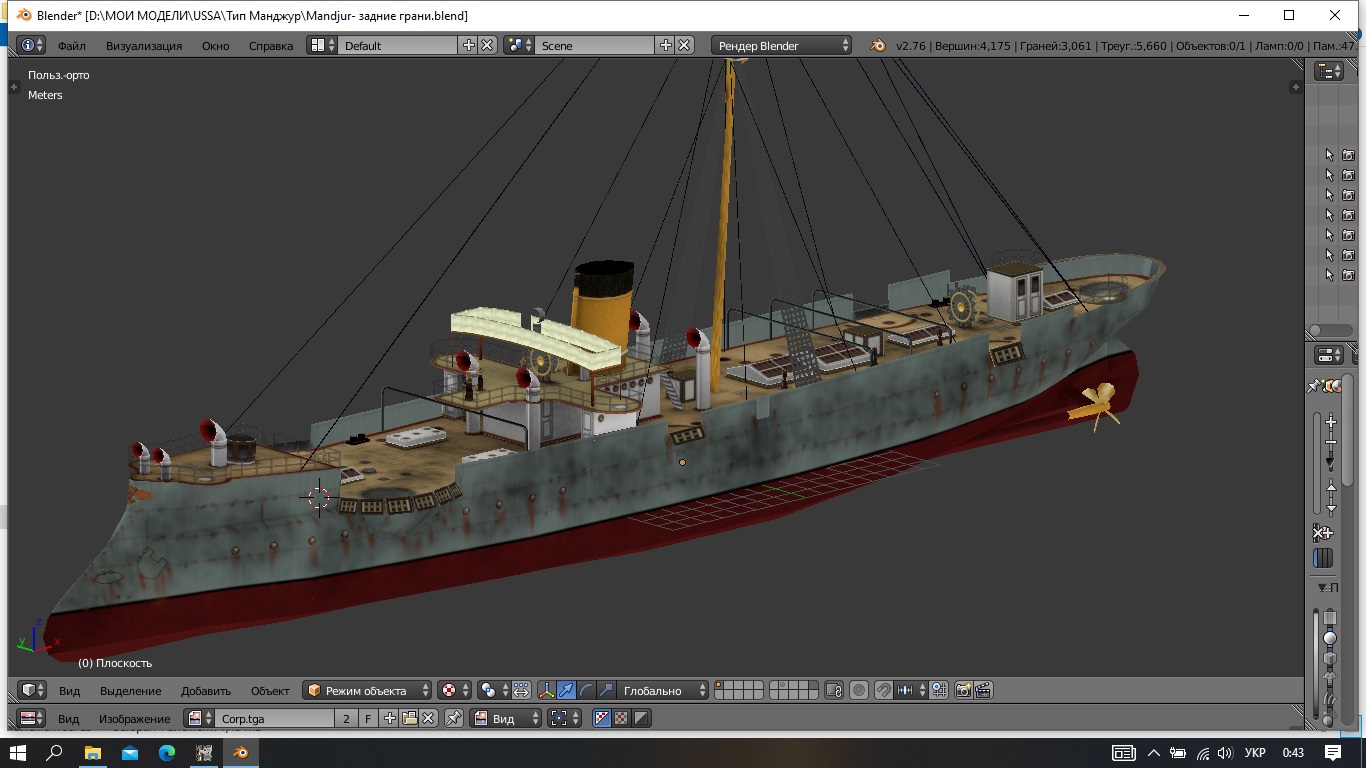Toggle the 3D manipulator axes icon
Viewport: 1366px width, 768px height.
(x=546, y=690)
